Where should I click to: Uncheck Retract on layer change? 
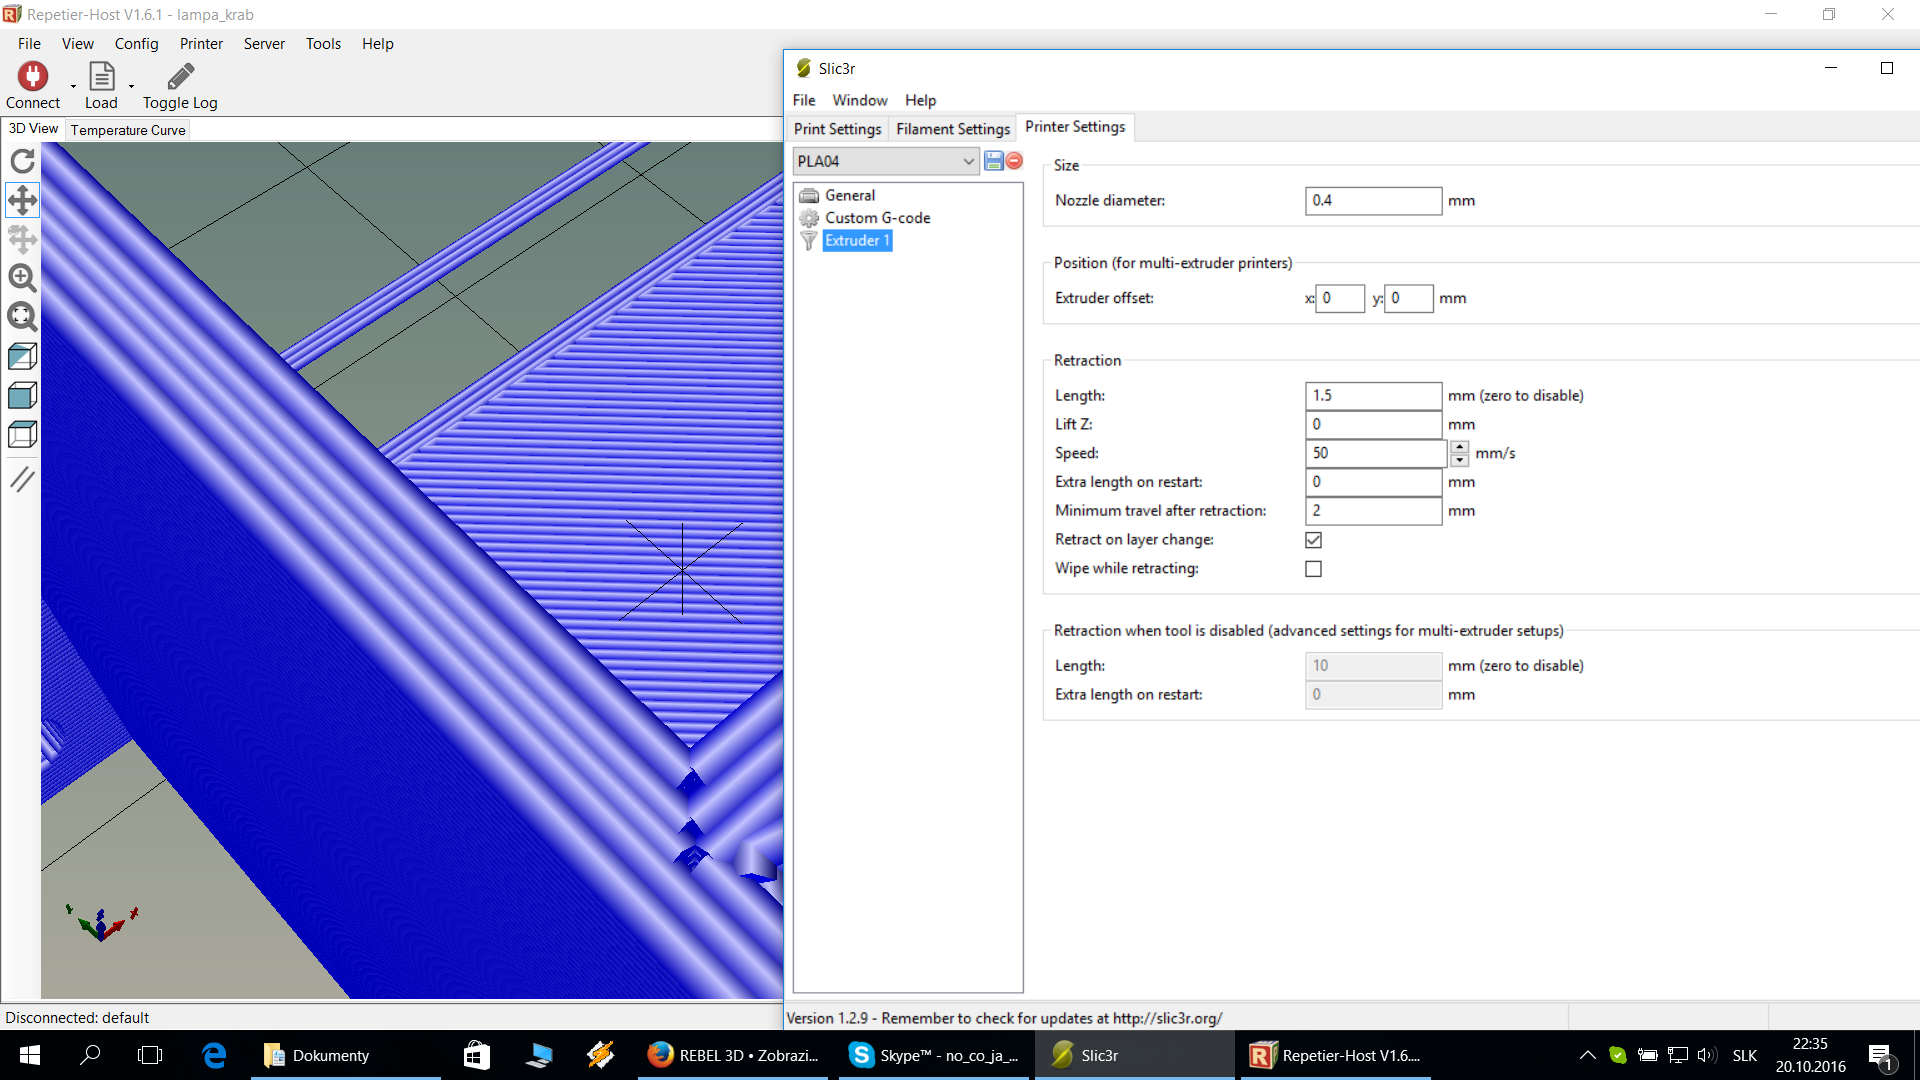pyautogui.click(x=1313, y=540)
